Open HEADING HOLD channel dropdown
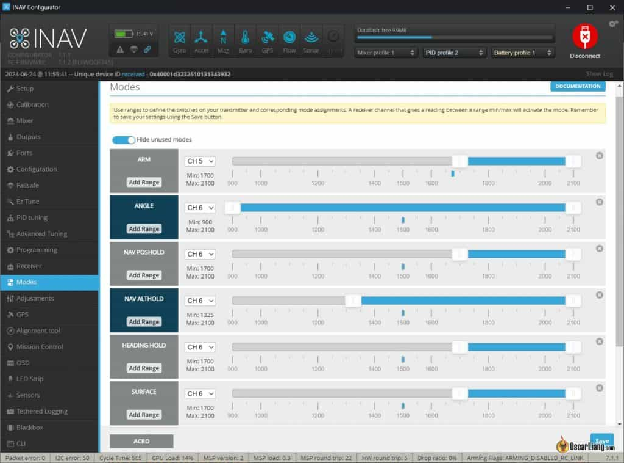The image size is (624, 463). tap(200, 347)
